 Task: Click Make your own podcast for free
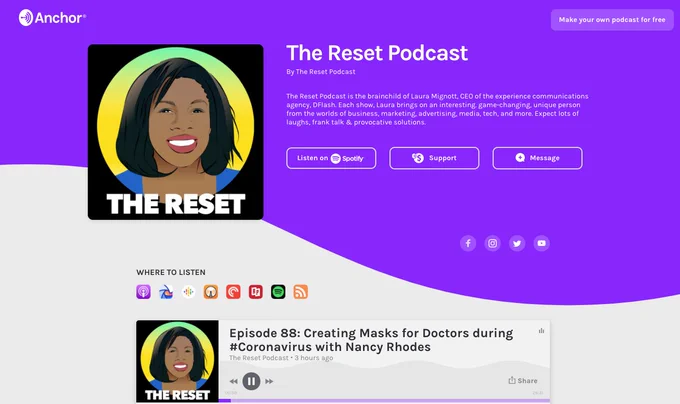(612, 20)
